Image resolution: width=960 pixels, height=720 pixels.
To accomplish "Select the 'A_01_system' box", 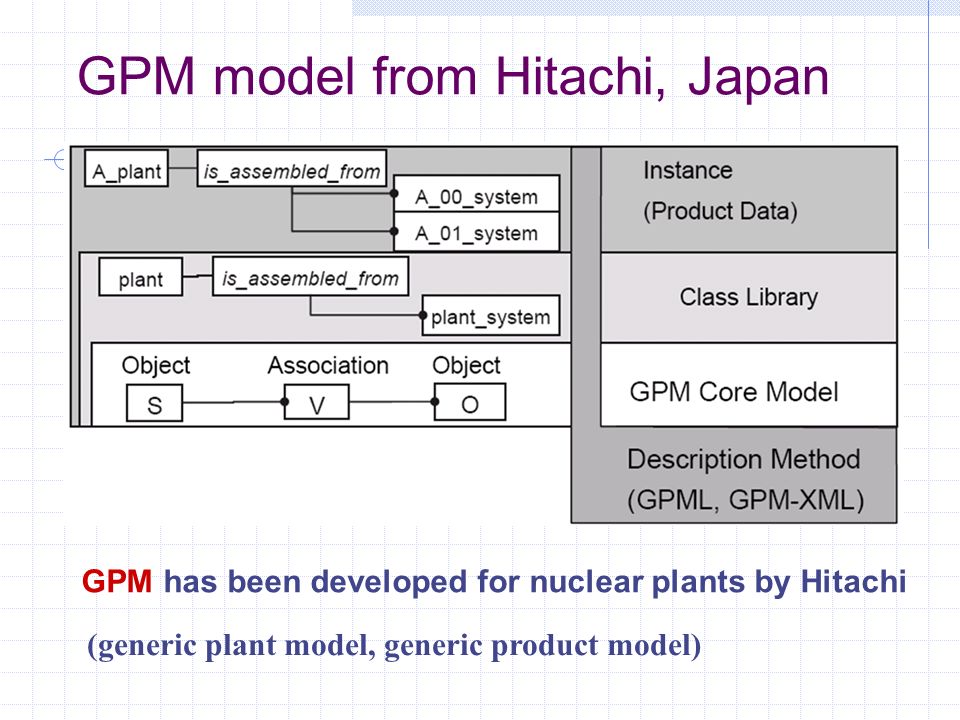I will pyautogui.click(x=476, y=231).
